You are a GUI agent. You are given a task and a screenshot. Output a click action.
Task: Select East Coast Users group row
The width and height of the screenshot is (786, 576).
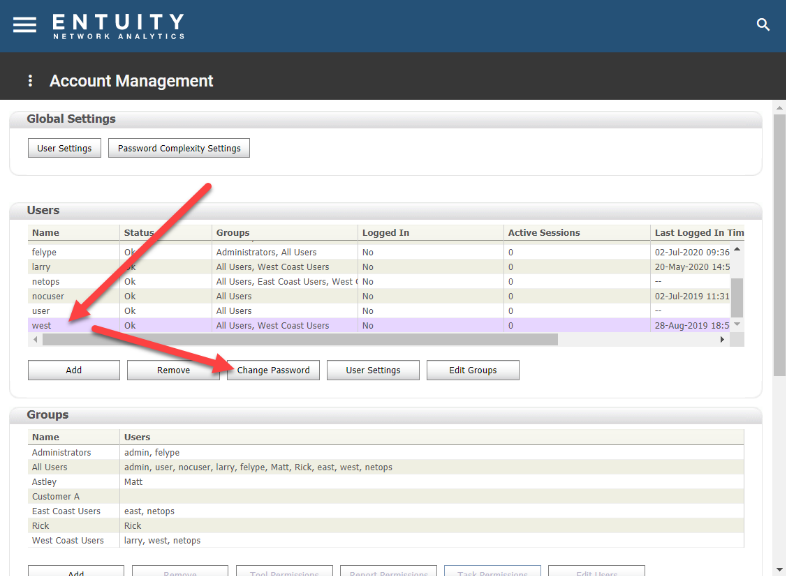click(x=386, y=511)
